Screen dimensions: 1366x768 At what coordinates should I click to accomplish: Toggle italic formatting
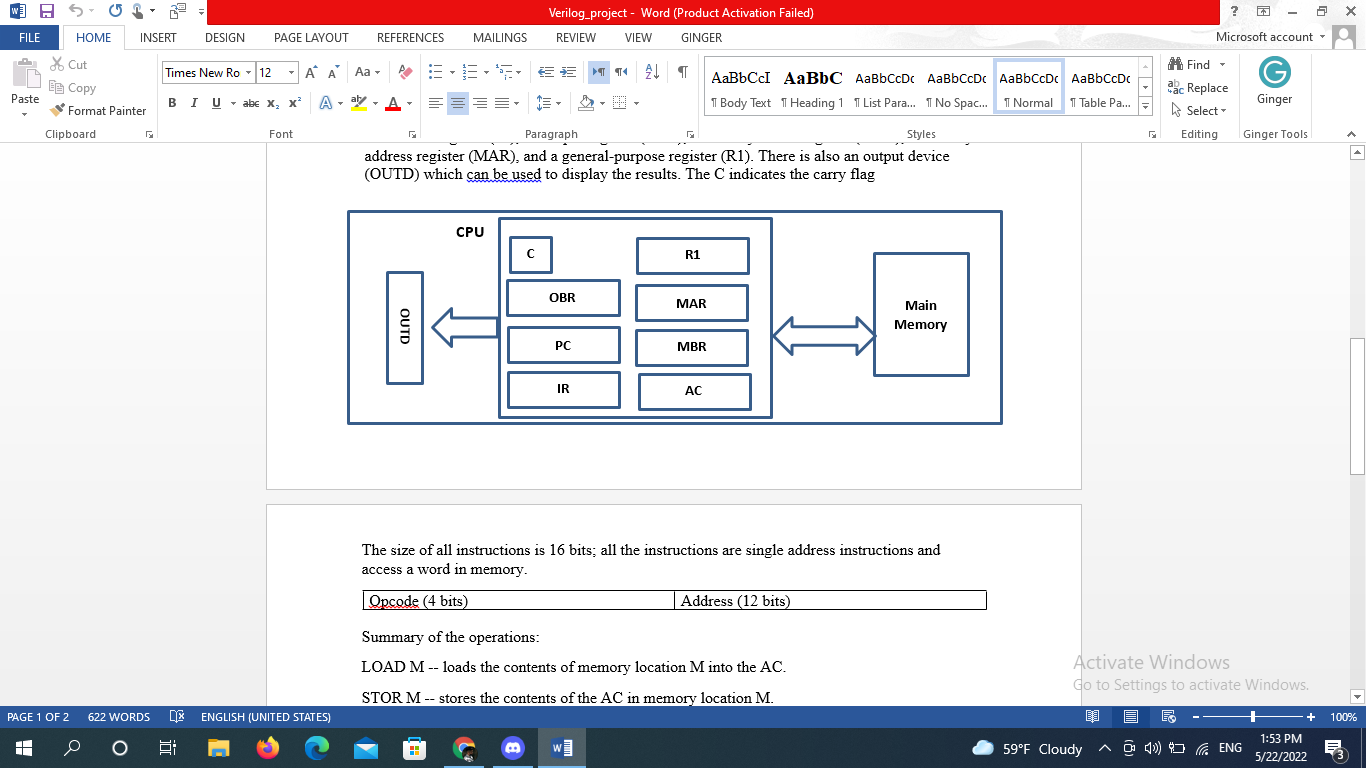point(193,102)
